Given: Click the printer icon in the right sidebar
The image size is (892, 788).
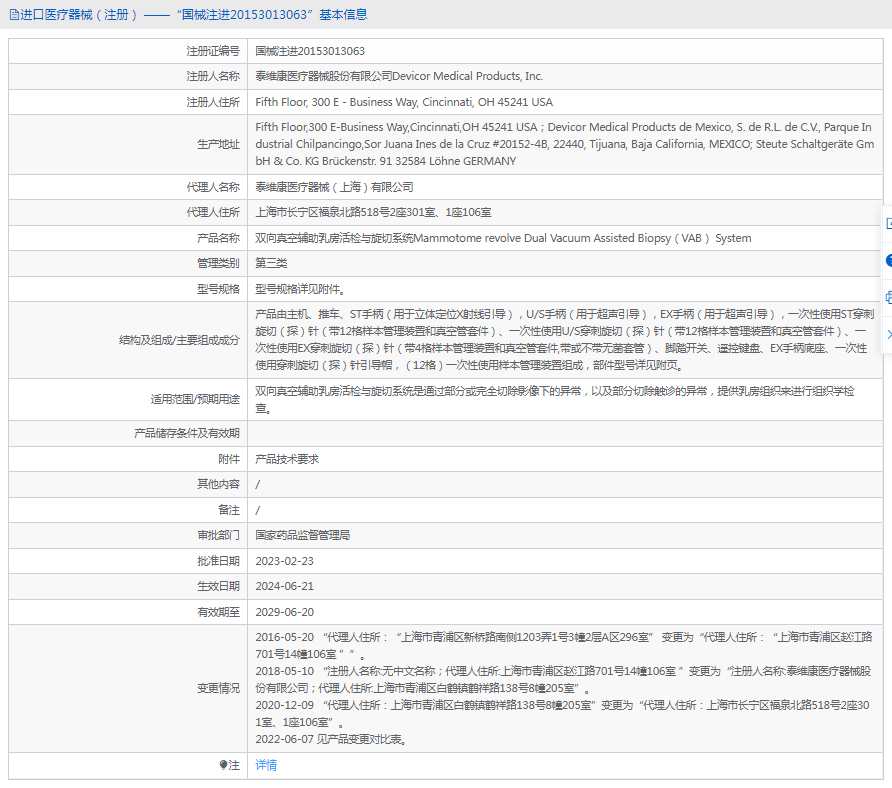Looking at the screenshot, I should (887, 297).
